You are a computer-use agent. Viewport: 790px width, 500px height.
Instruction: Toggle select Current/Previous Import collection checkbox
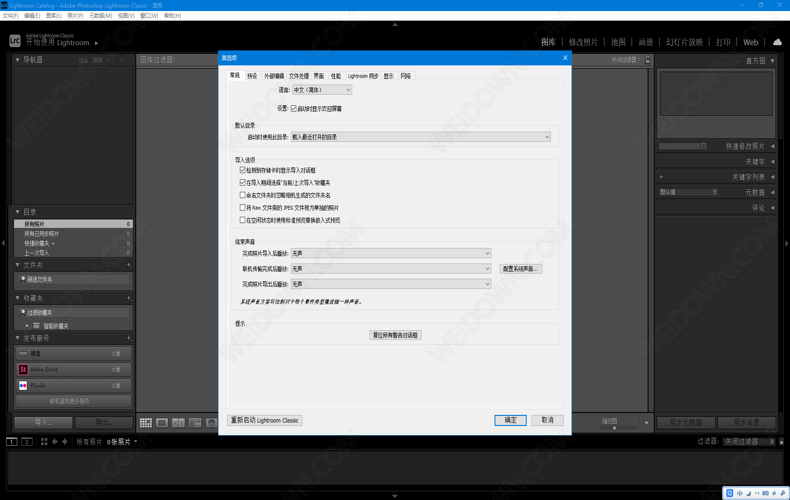click(242, 182)
